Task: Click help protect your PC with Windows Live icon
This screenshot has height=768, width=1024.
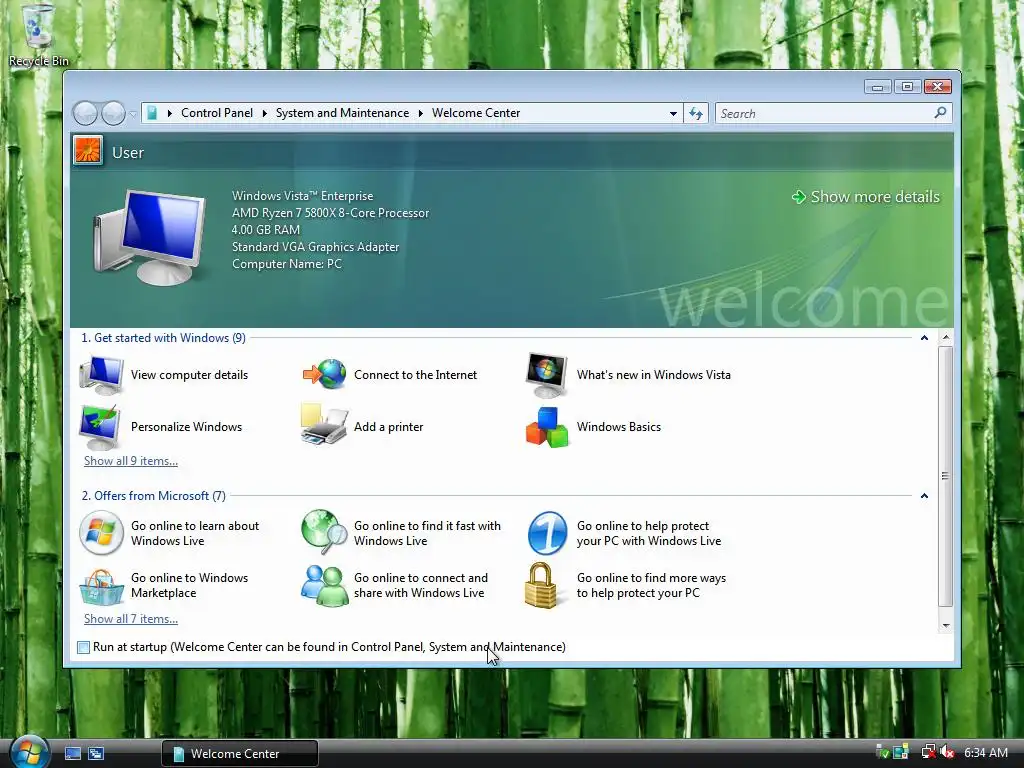Action: pos(547,533)
